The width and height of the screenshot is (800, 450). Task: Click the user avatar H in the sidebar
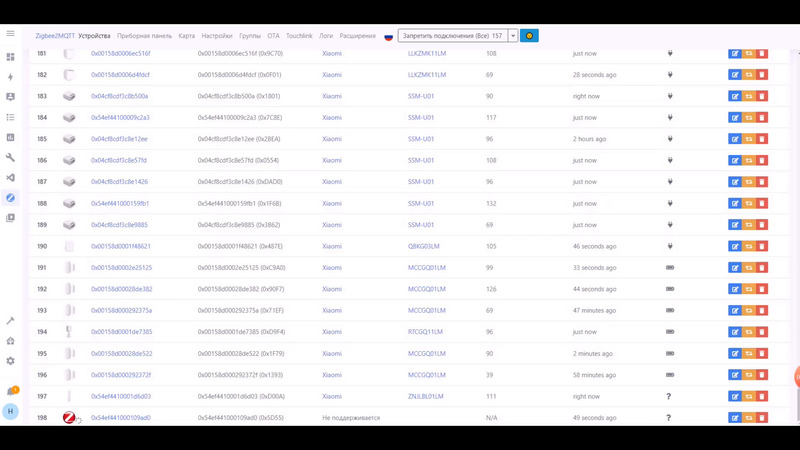(x=11, y=412)
